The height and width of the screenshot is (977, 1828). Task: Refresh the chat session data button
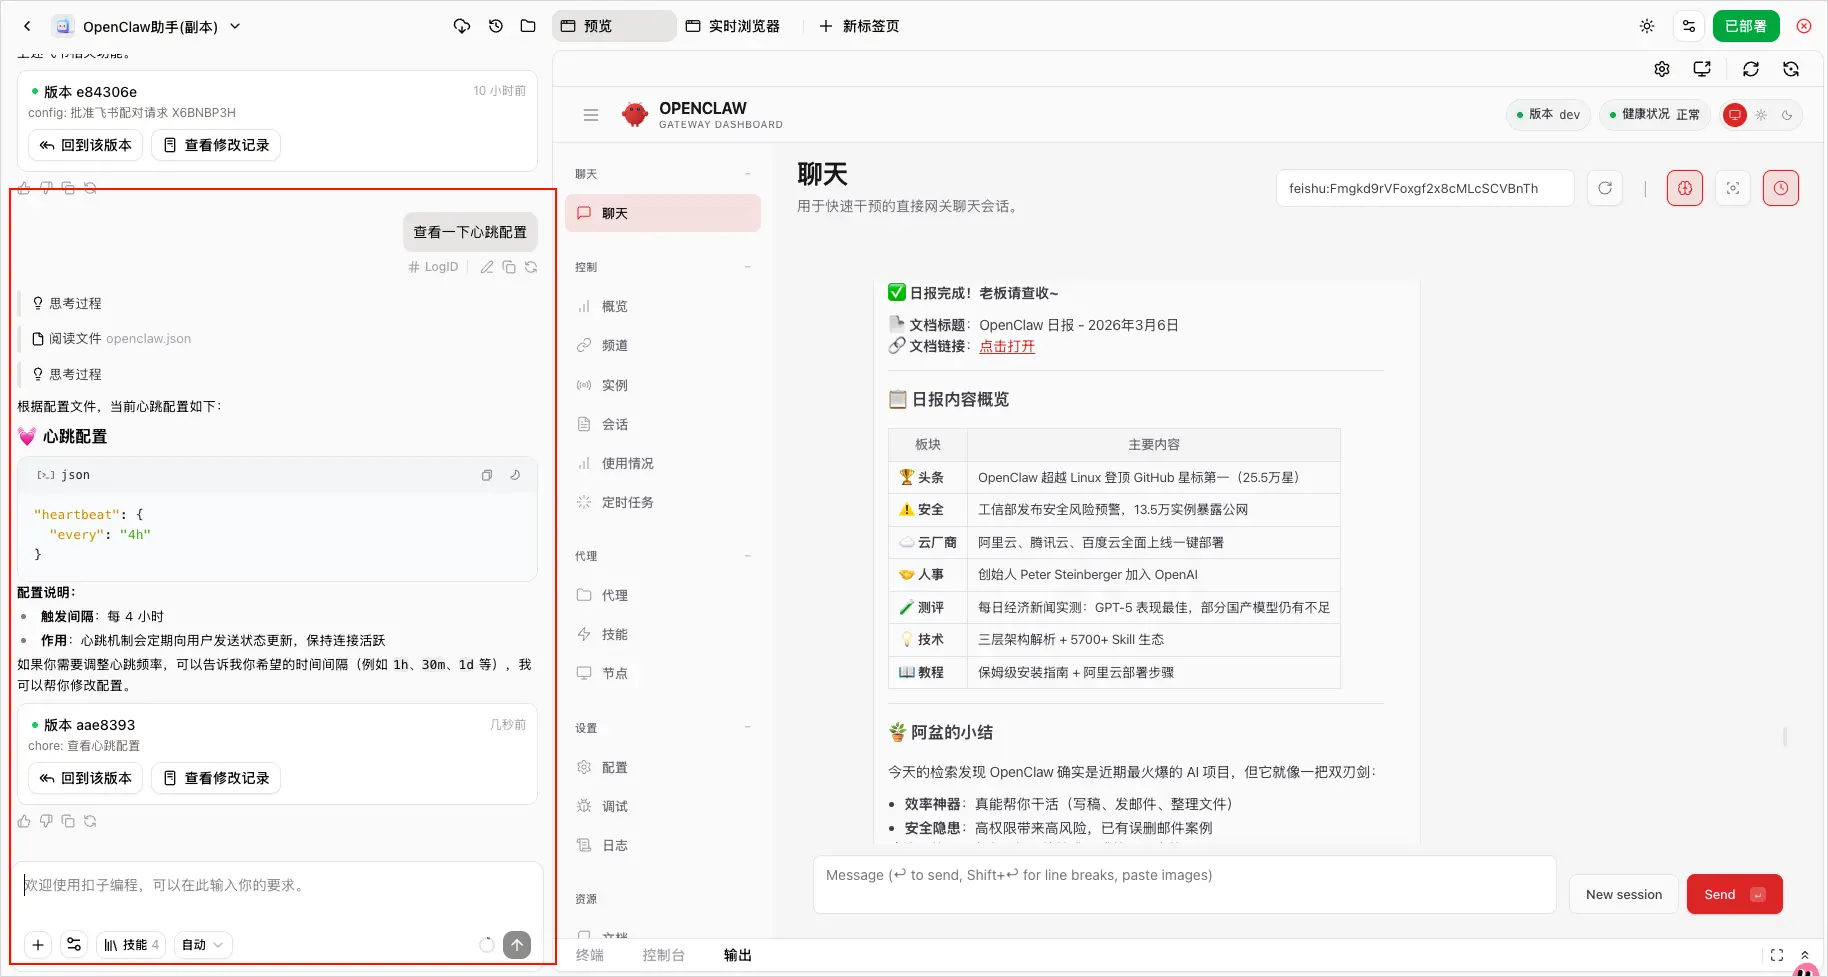coord(1605,188)
